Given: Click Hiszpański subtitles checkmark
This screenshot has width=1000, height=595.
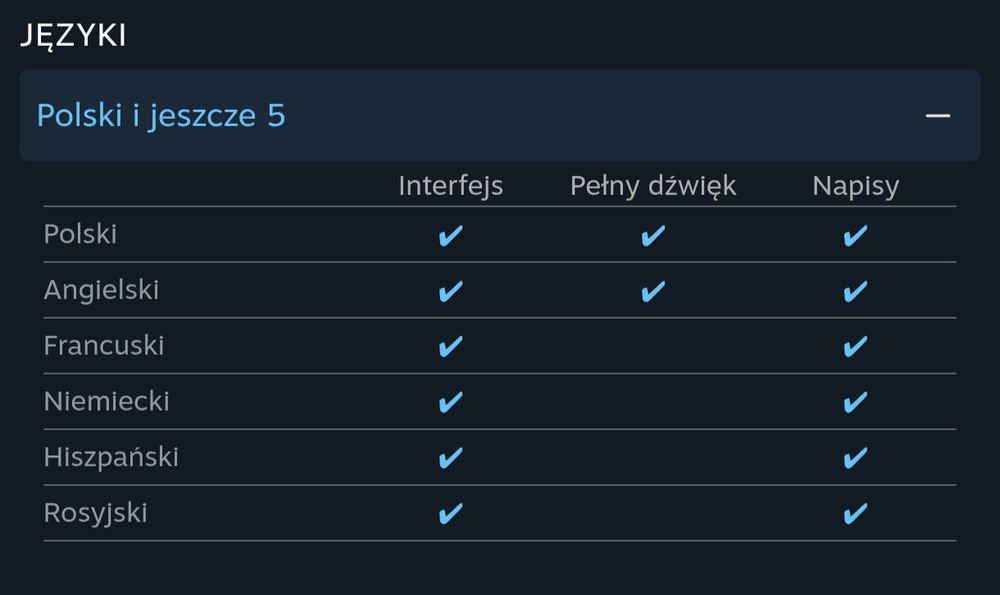Looking at the screenshot, I should (x=855, y=458).
